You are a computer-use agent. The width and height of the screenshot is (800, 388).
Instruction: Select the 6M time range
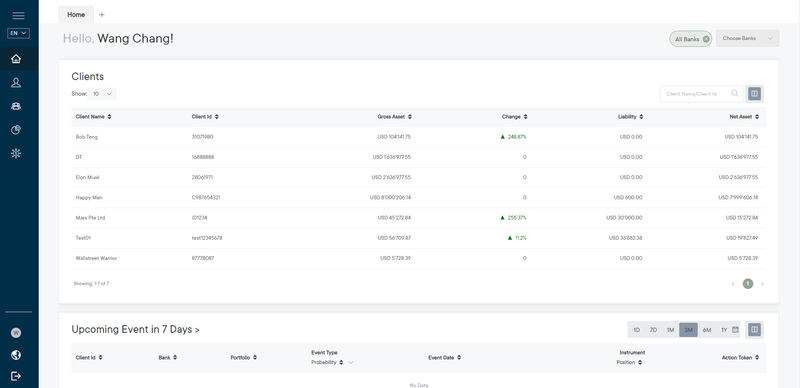tap(707, 330)
